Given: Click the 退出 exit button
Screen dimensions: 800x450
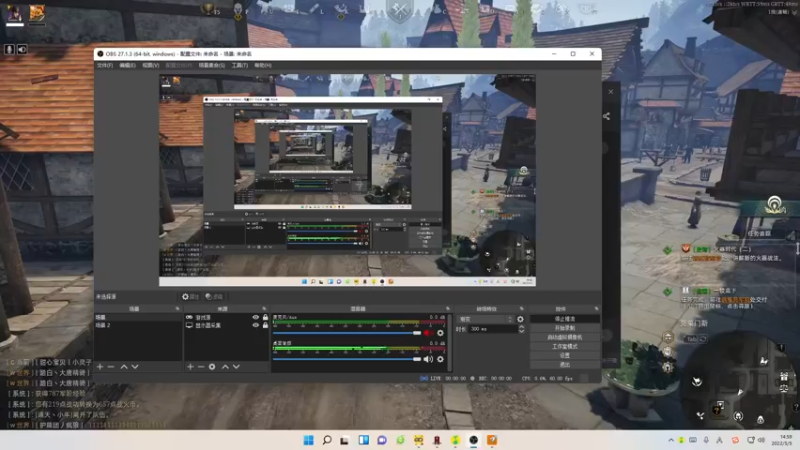Looking at the screenshot, I should point(565,365).
